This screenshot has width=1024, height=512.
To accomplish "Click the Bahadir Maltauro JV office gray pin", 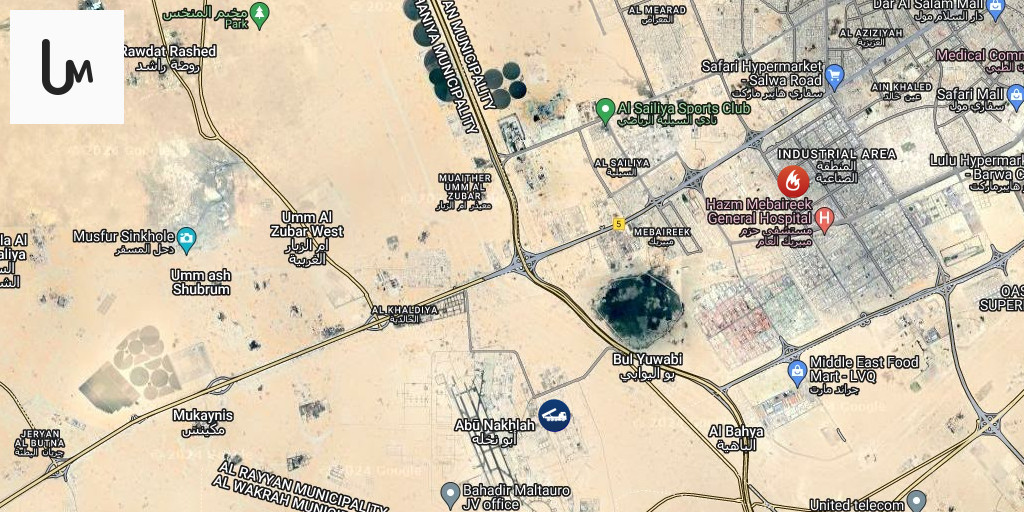I will point(450,495).
